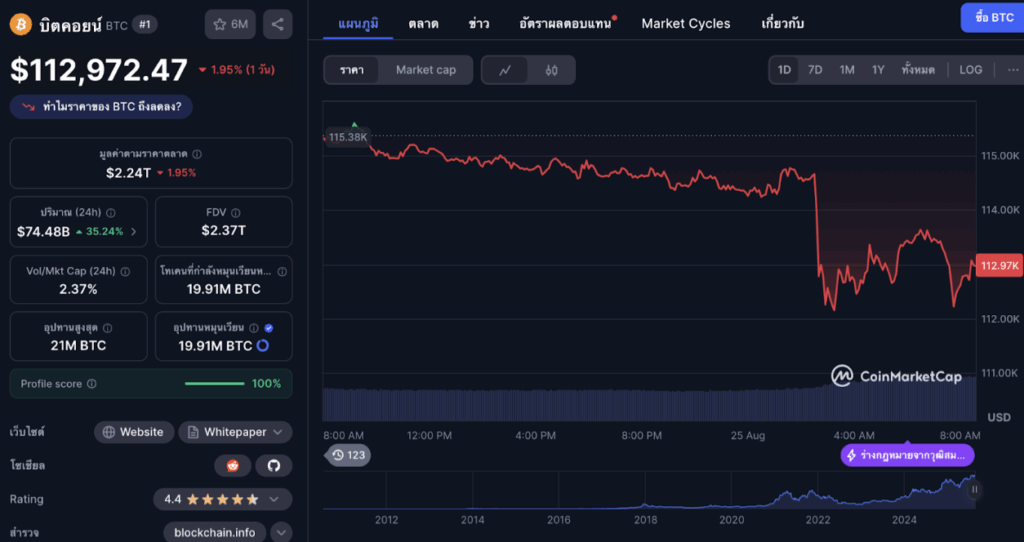
Task: Open the Website link button
Action: tap(133, 432)
